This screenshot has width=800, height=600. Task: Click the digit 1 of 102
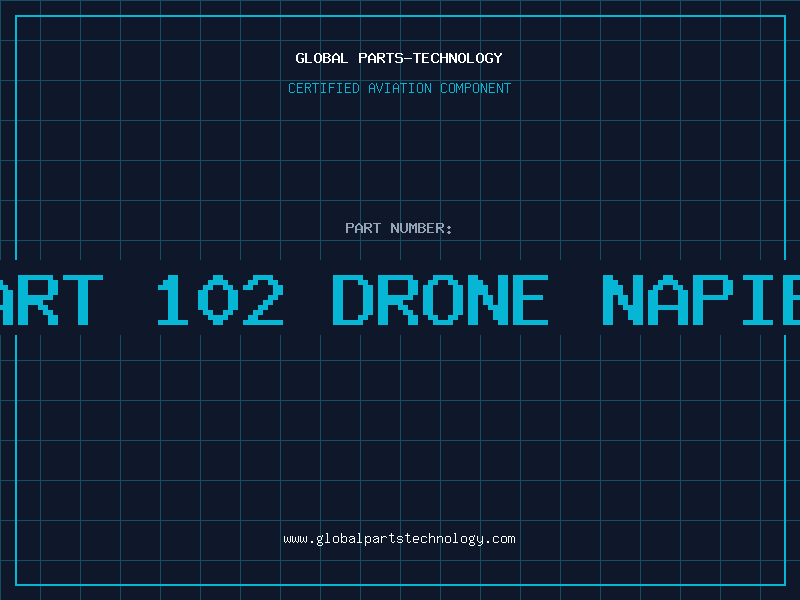click(x=173, y=300)
